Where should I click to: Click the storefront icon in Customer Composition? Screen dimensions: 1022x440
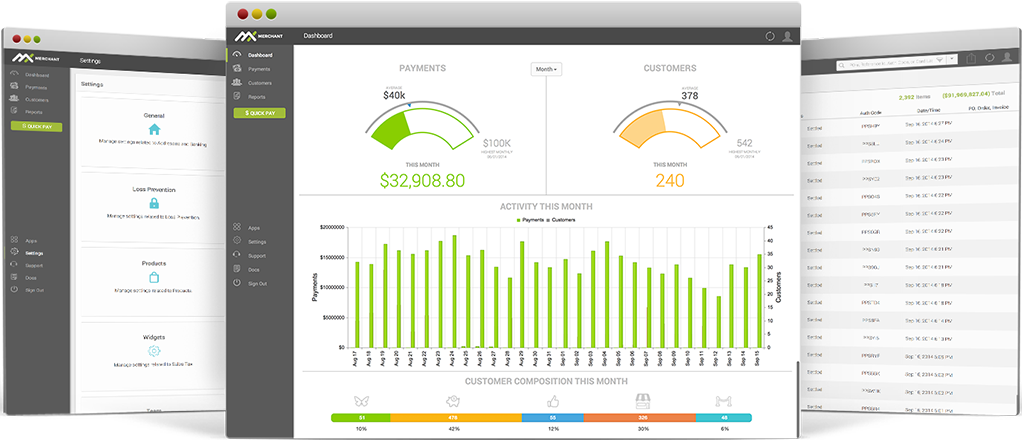[643, 400]
